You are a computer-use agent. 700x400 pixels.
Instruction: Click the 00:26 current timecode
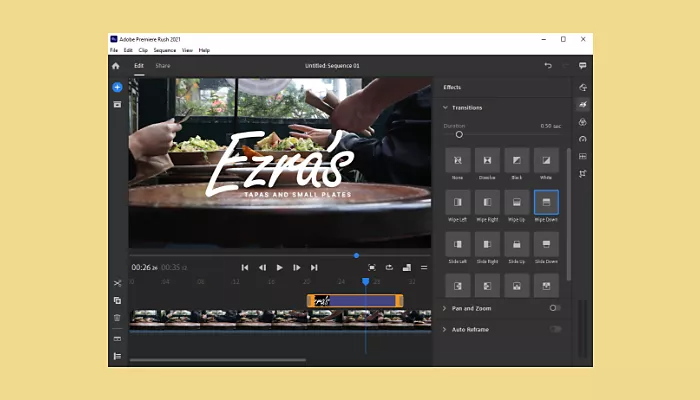click(x=145, y=267)
